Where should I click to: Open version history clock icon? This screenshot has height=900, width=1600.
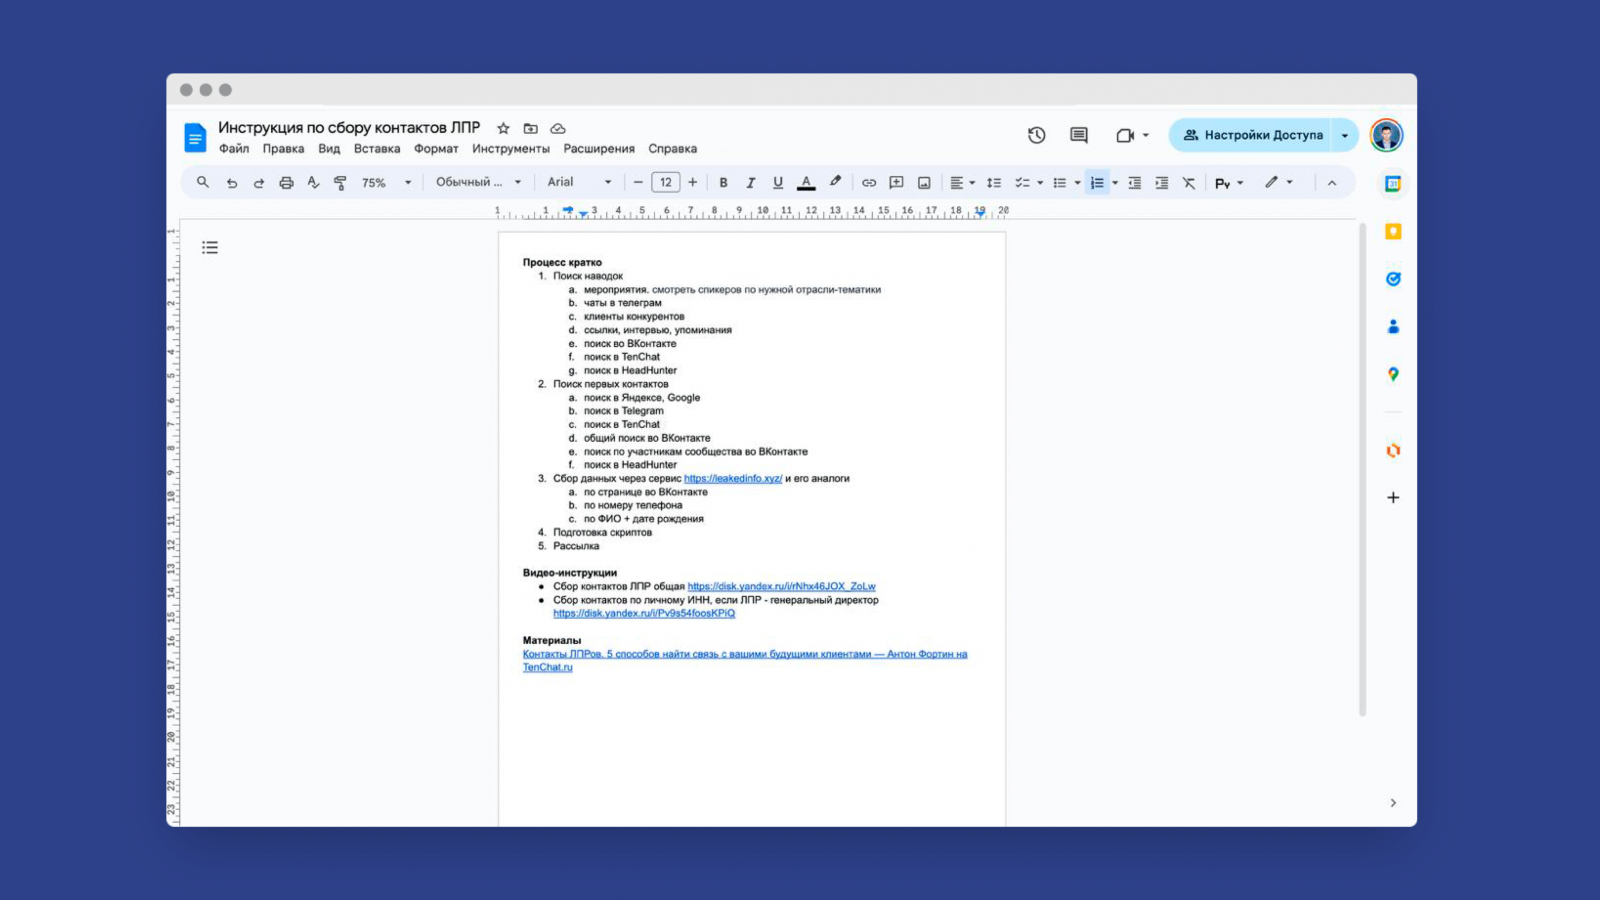coord(1037,135)
